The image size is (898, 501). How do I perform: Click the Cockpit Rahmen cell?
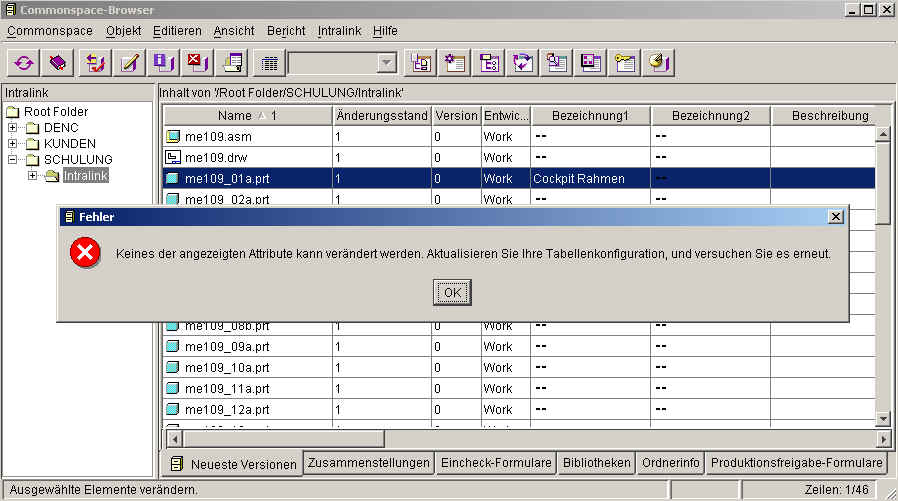pyautogui.click(x=590, y=178)
